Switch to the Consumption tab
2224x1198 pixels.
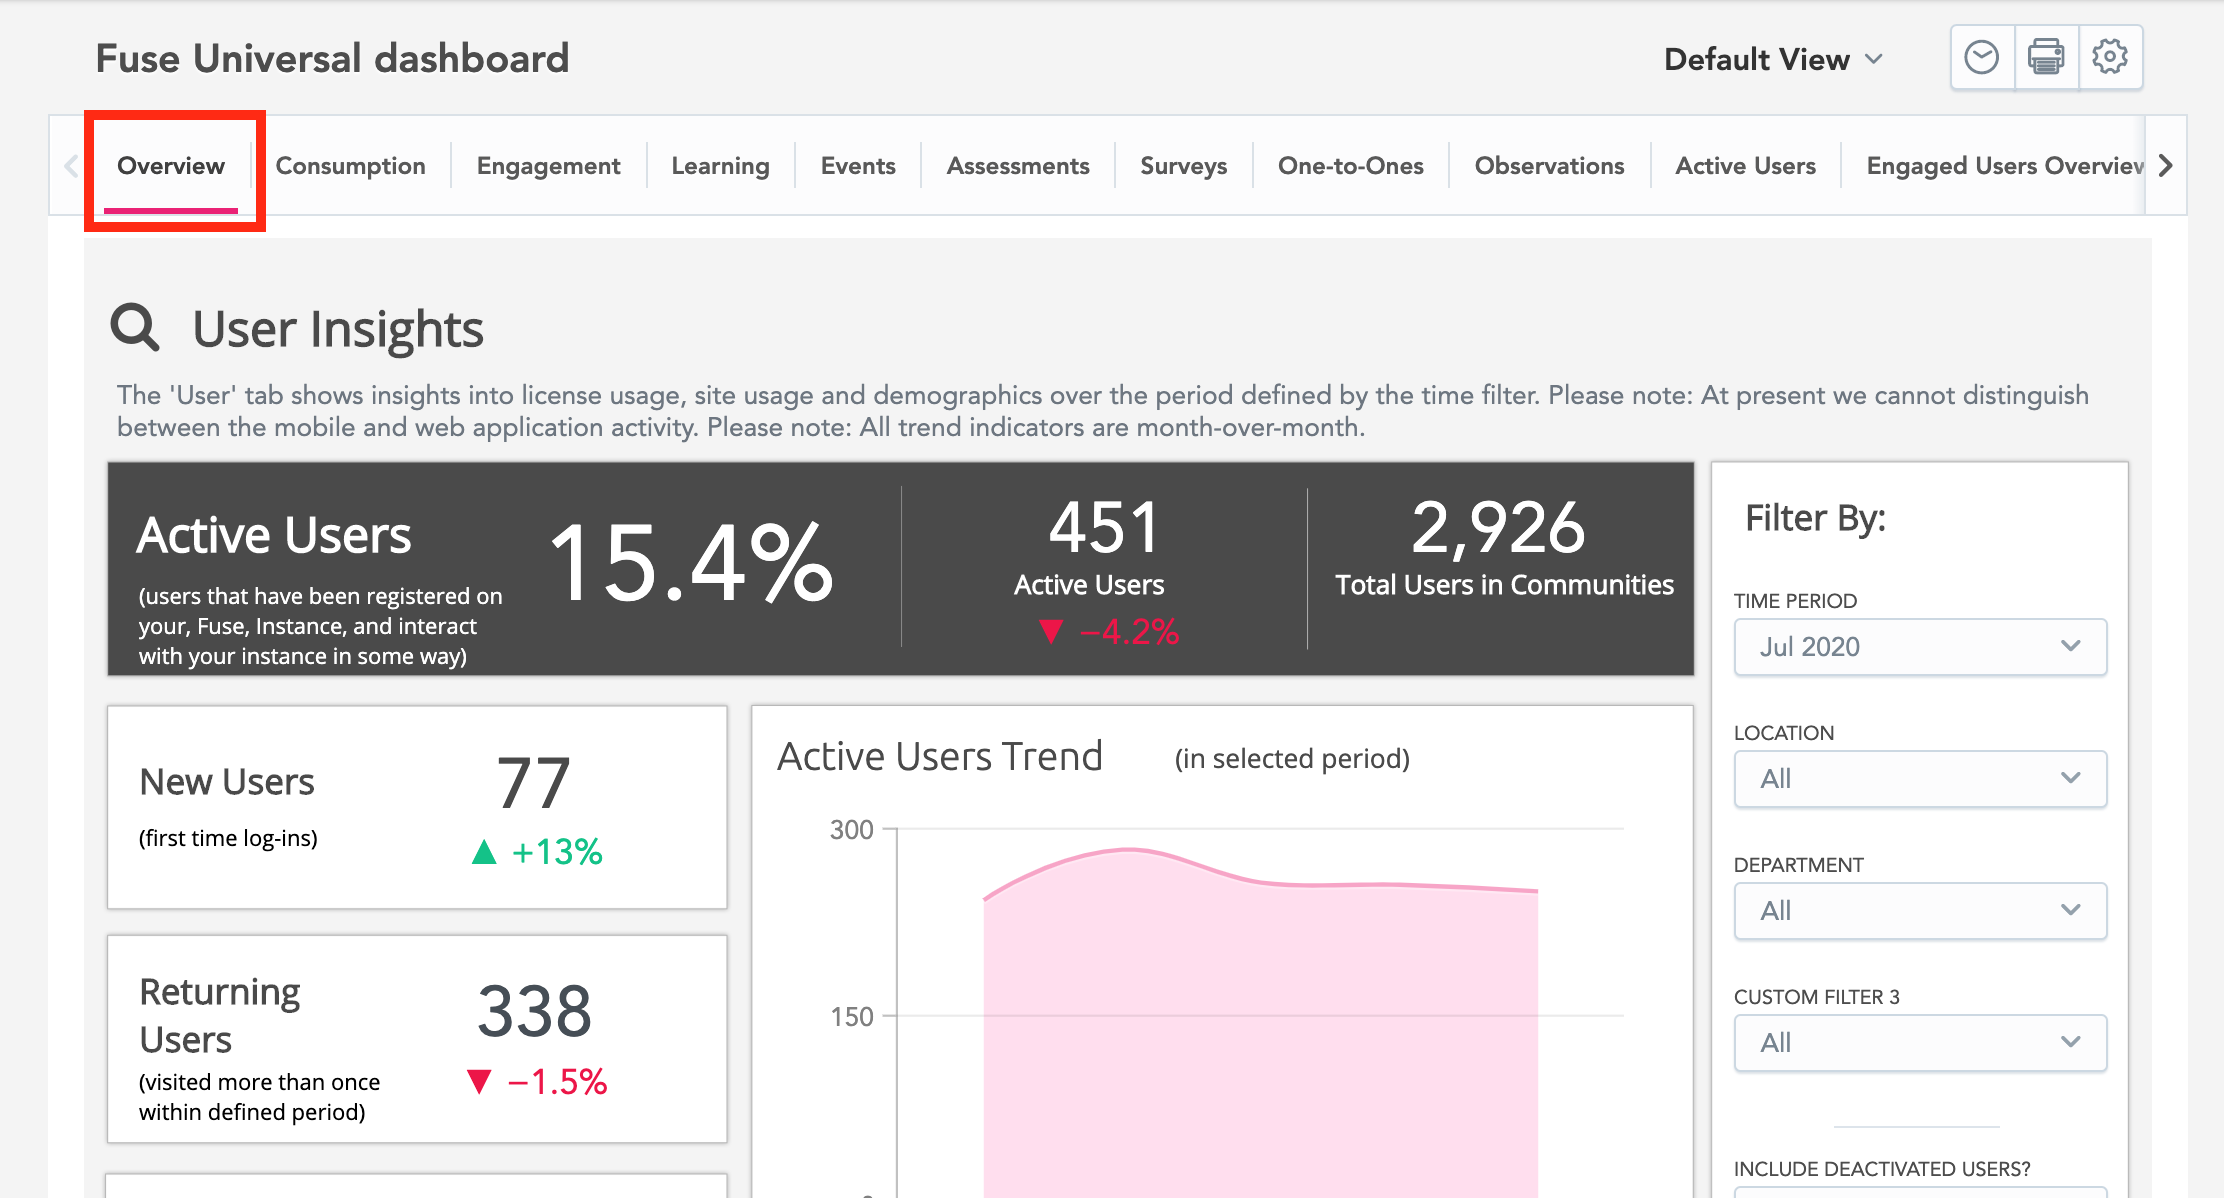coord(350,166)
